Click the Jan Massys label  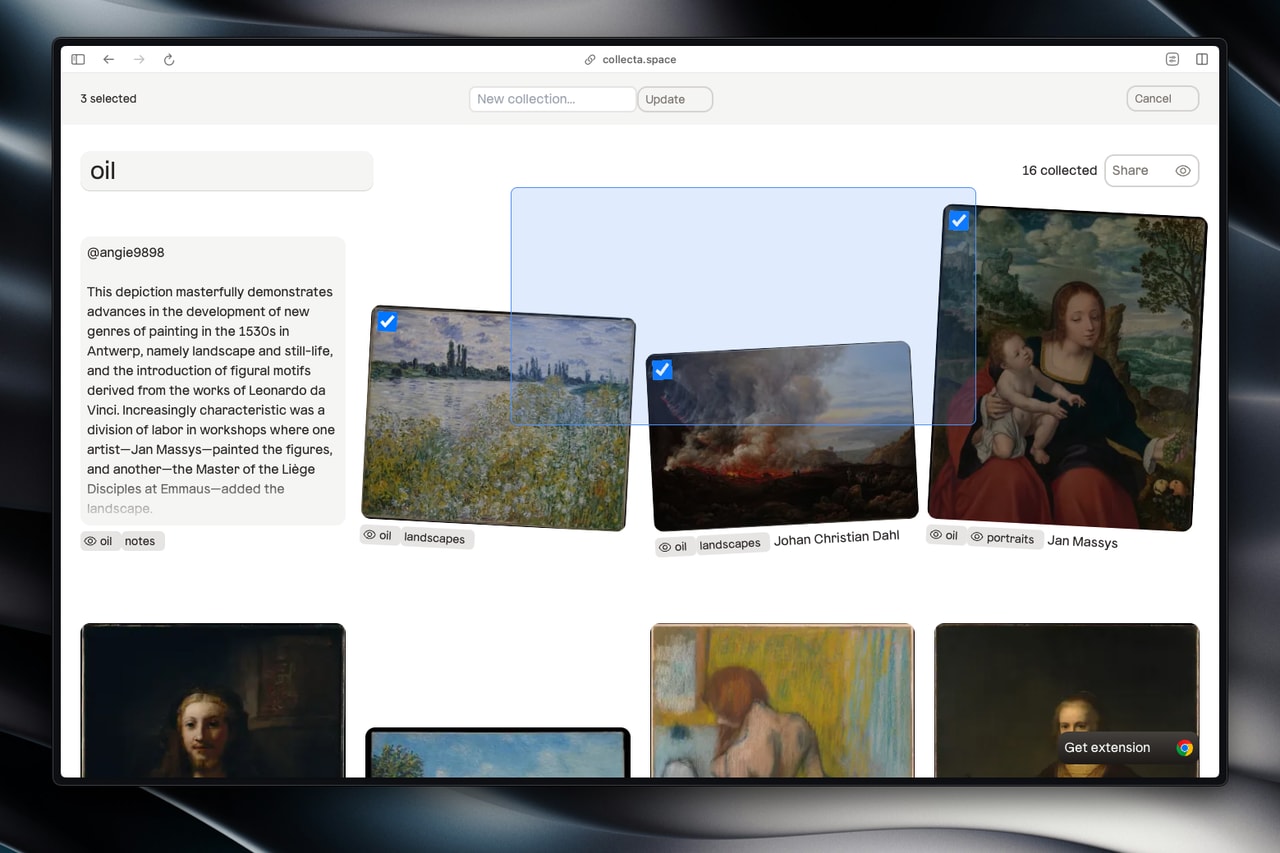[x=1082, y=542]
